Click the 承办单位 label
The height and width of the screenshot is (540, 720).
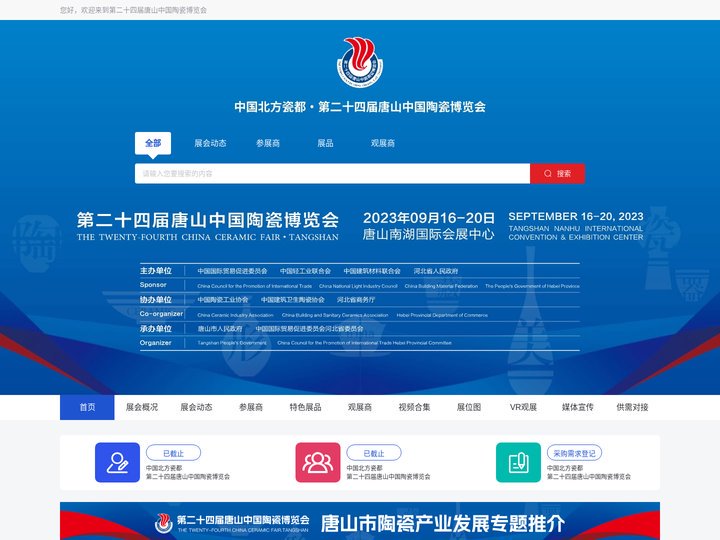156,329
